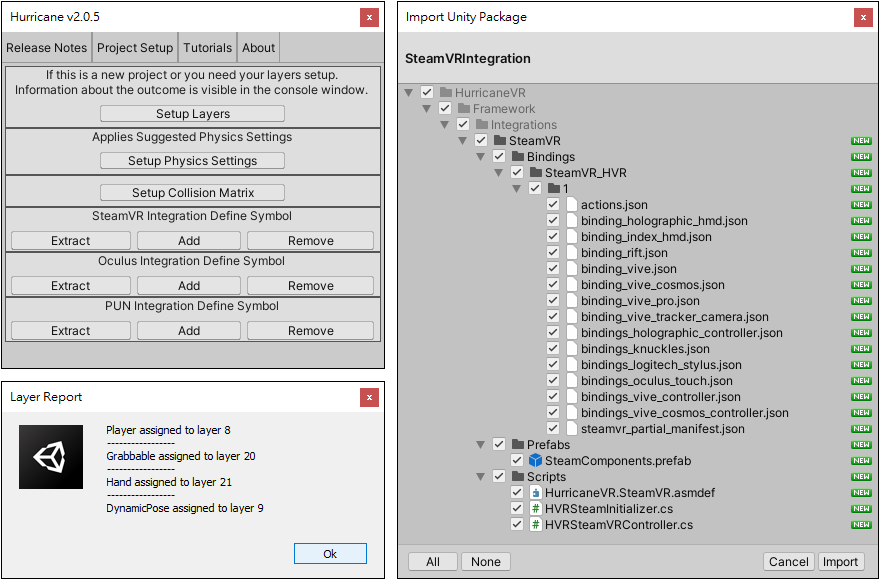Click the folder icon named 1
The width and height of the screenshot is (880, 580).
pos(554,189)
